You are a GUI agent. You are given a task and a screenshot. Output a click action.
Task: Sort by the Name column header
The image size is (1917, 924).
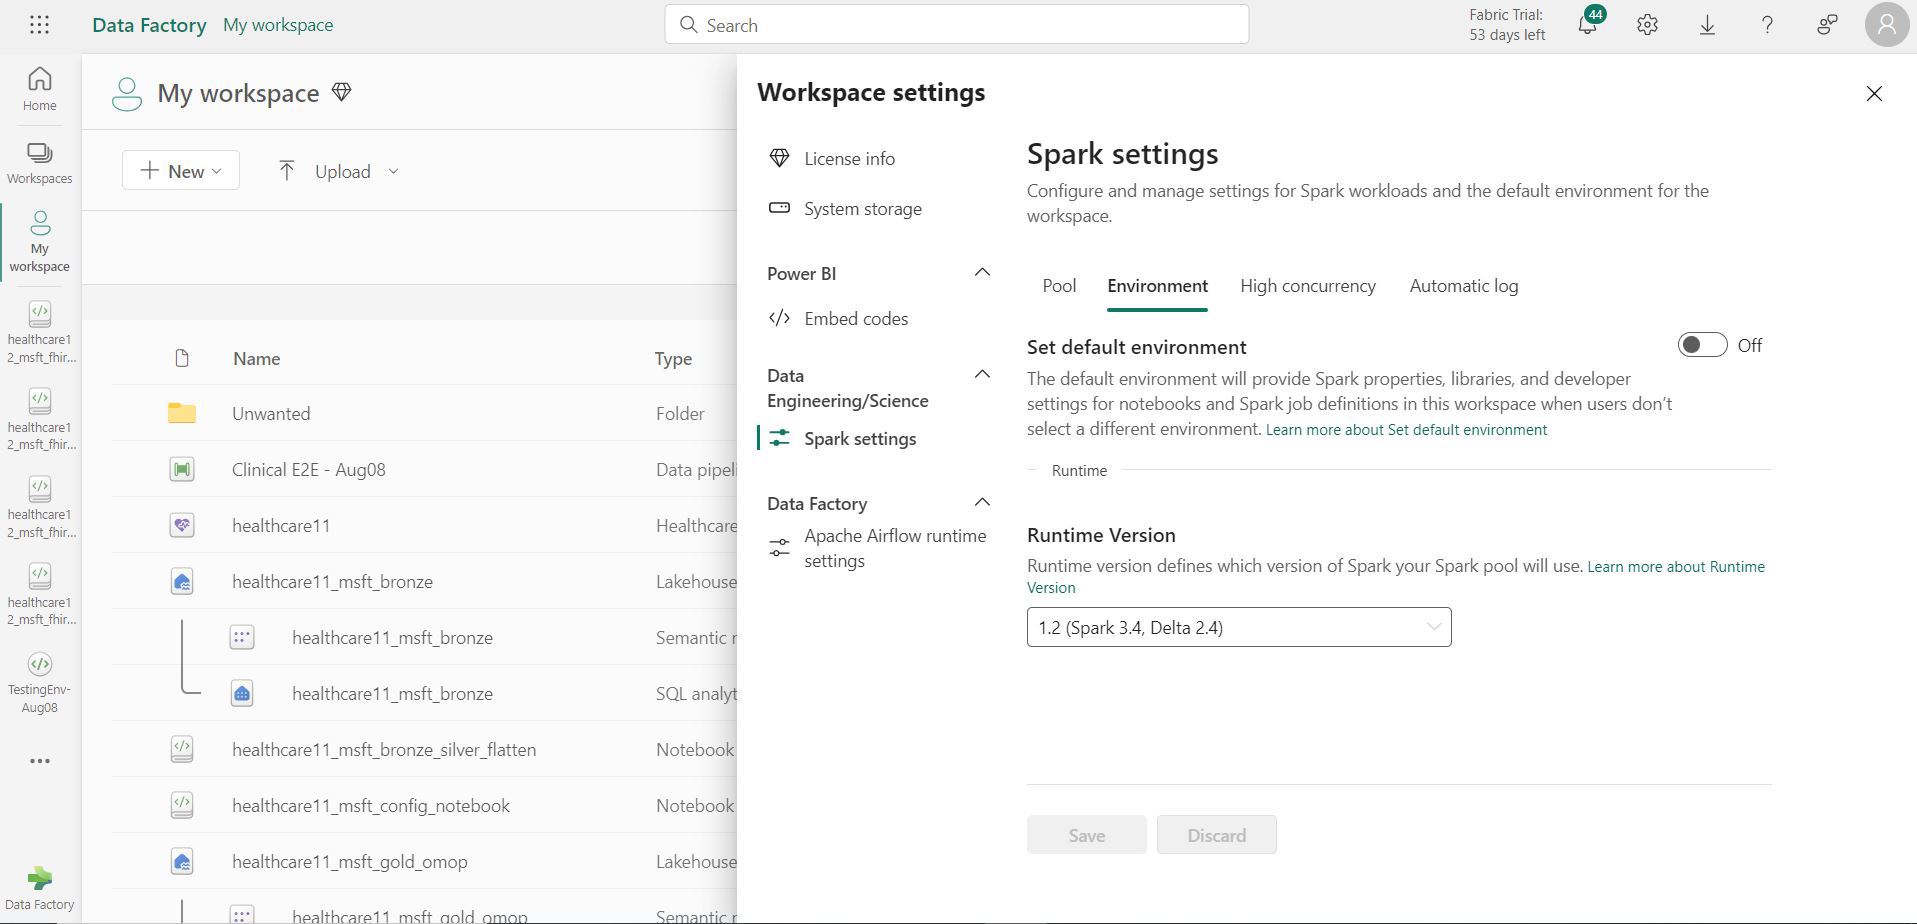pyautogui.click(x=256, y=358)
